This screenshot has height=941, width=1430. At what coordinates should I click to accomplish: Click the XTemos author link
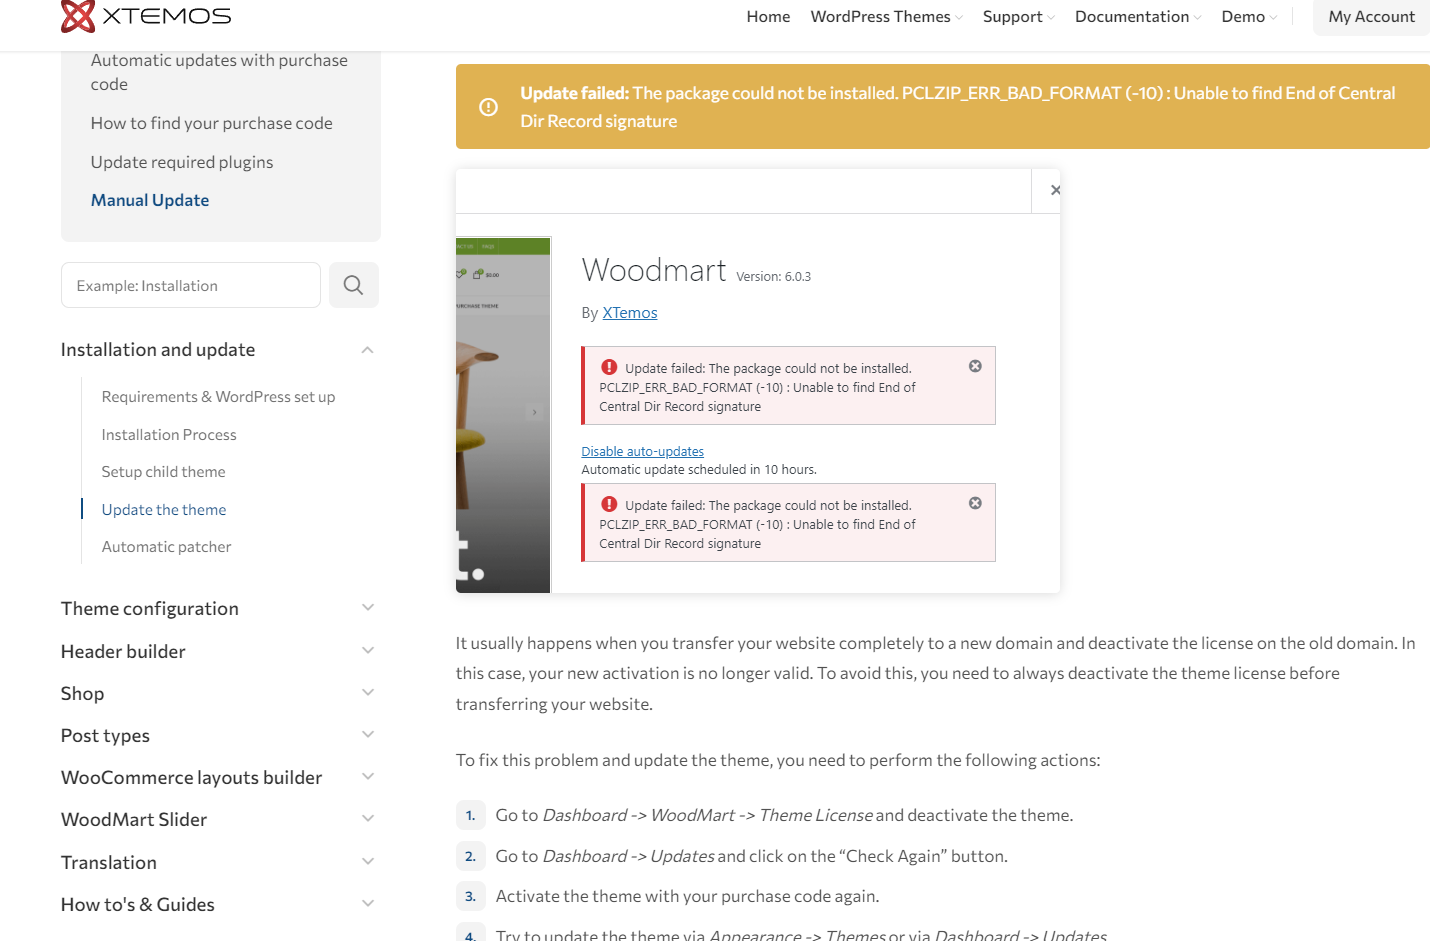click(x=630, y=313)
